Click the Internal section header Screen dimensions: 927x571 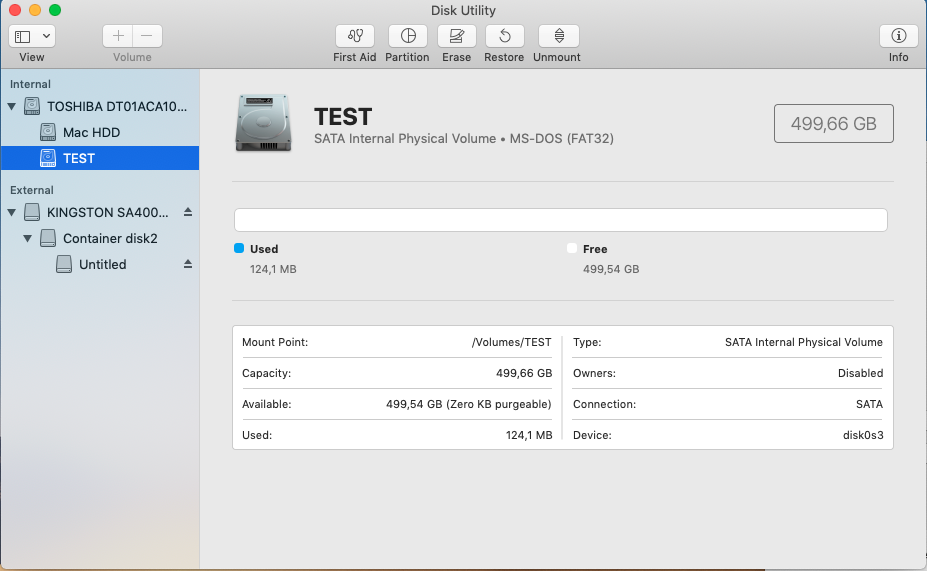30,84
